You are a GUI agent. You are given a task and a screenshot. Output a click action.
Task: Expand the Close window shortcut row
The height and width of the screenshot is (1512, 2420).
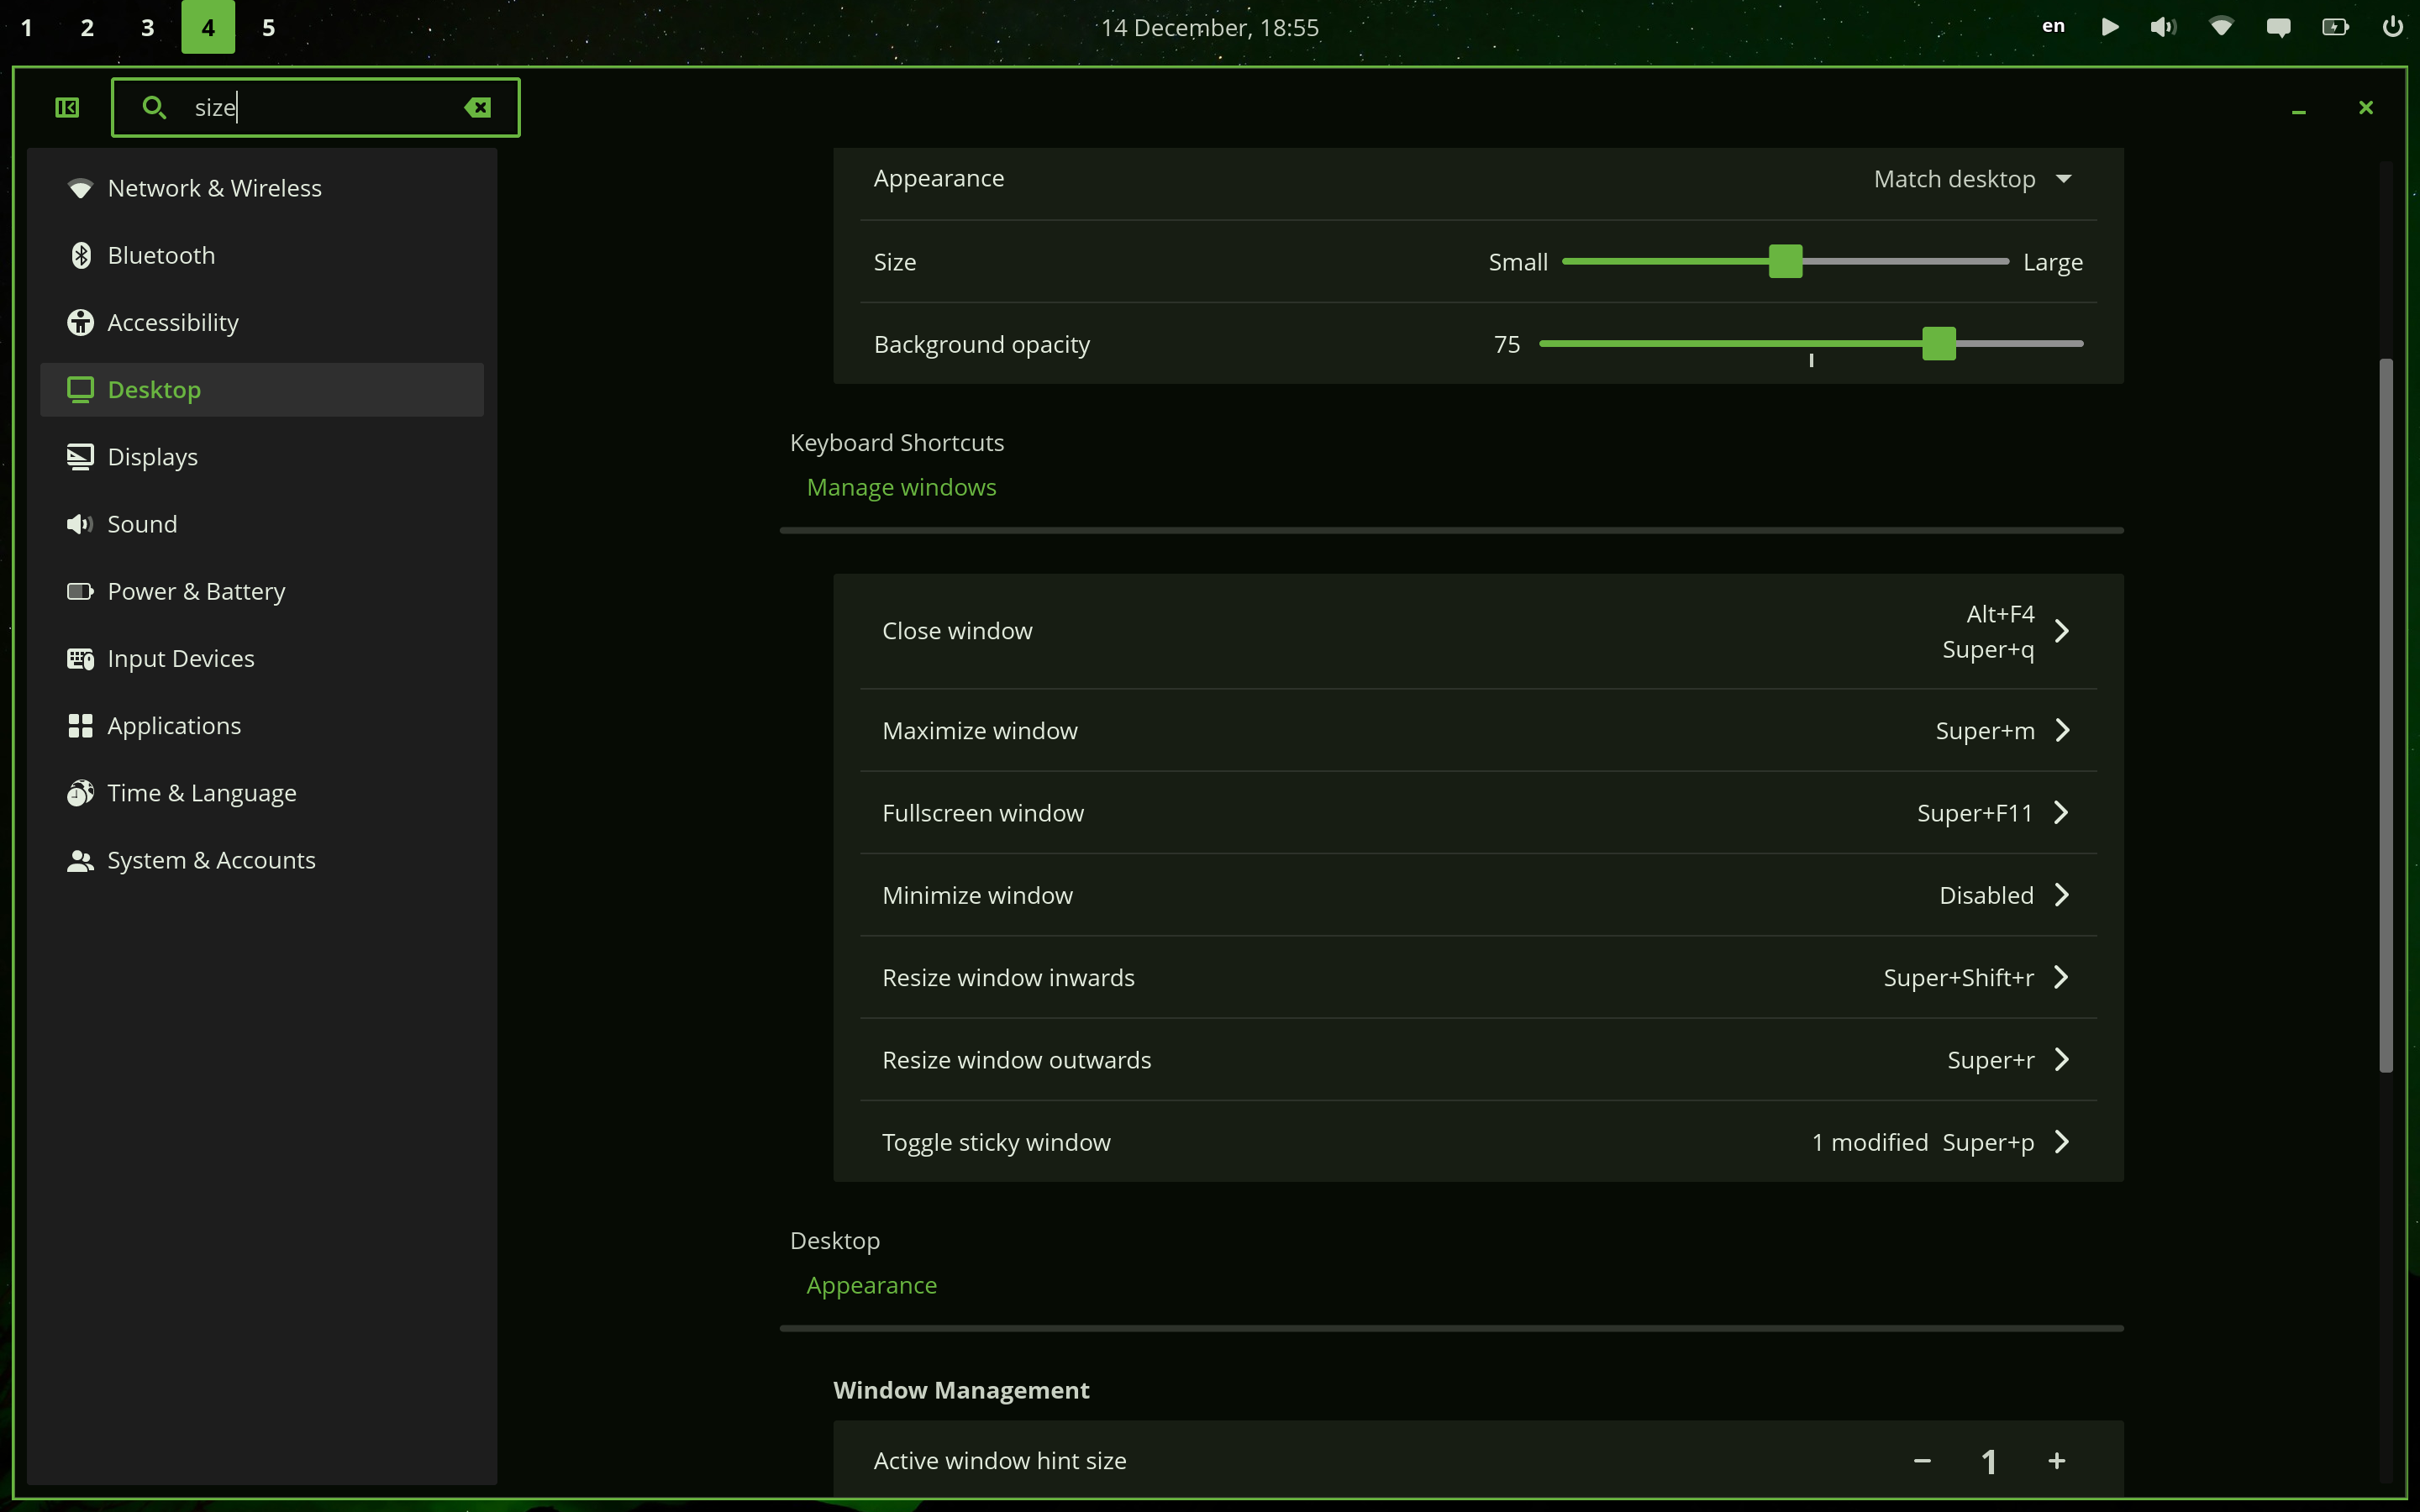[2061, 631]
